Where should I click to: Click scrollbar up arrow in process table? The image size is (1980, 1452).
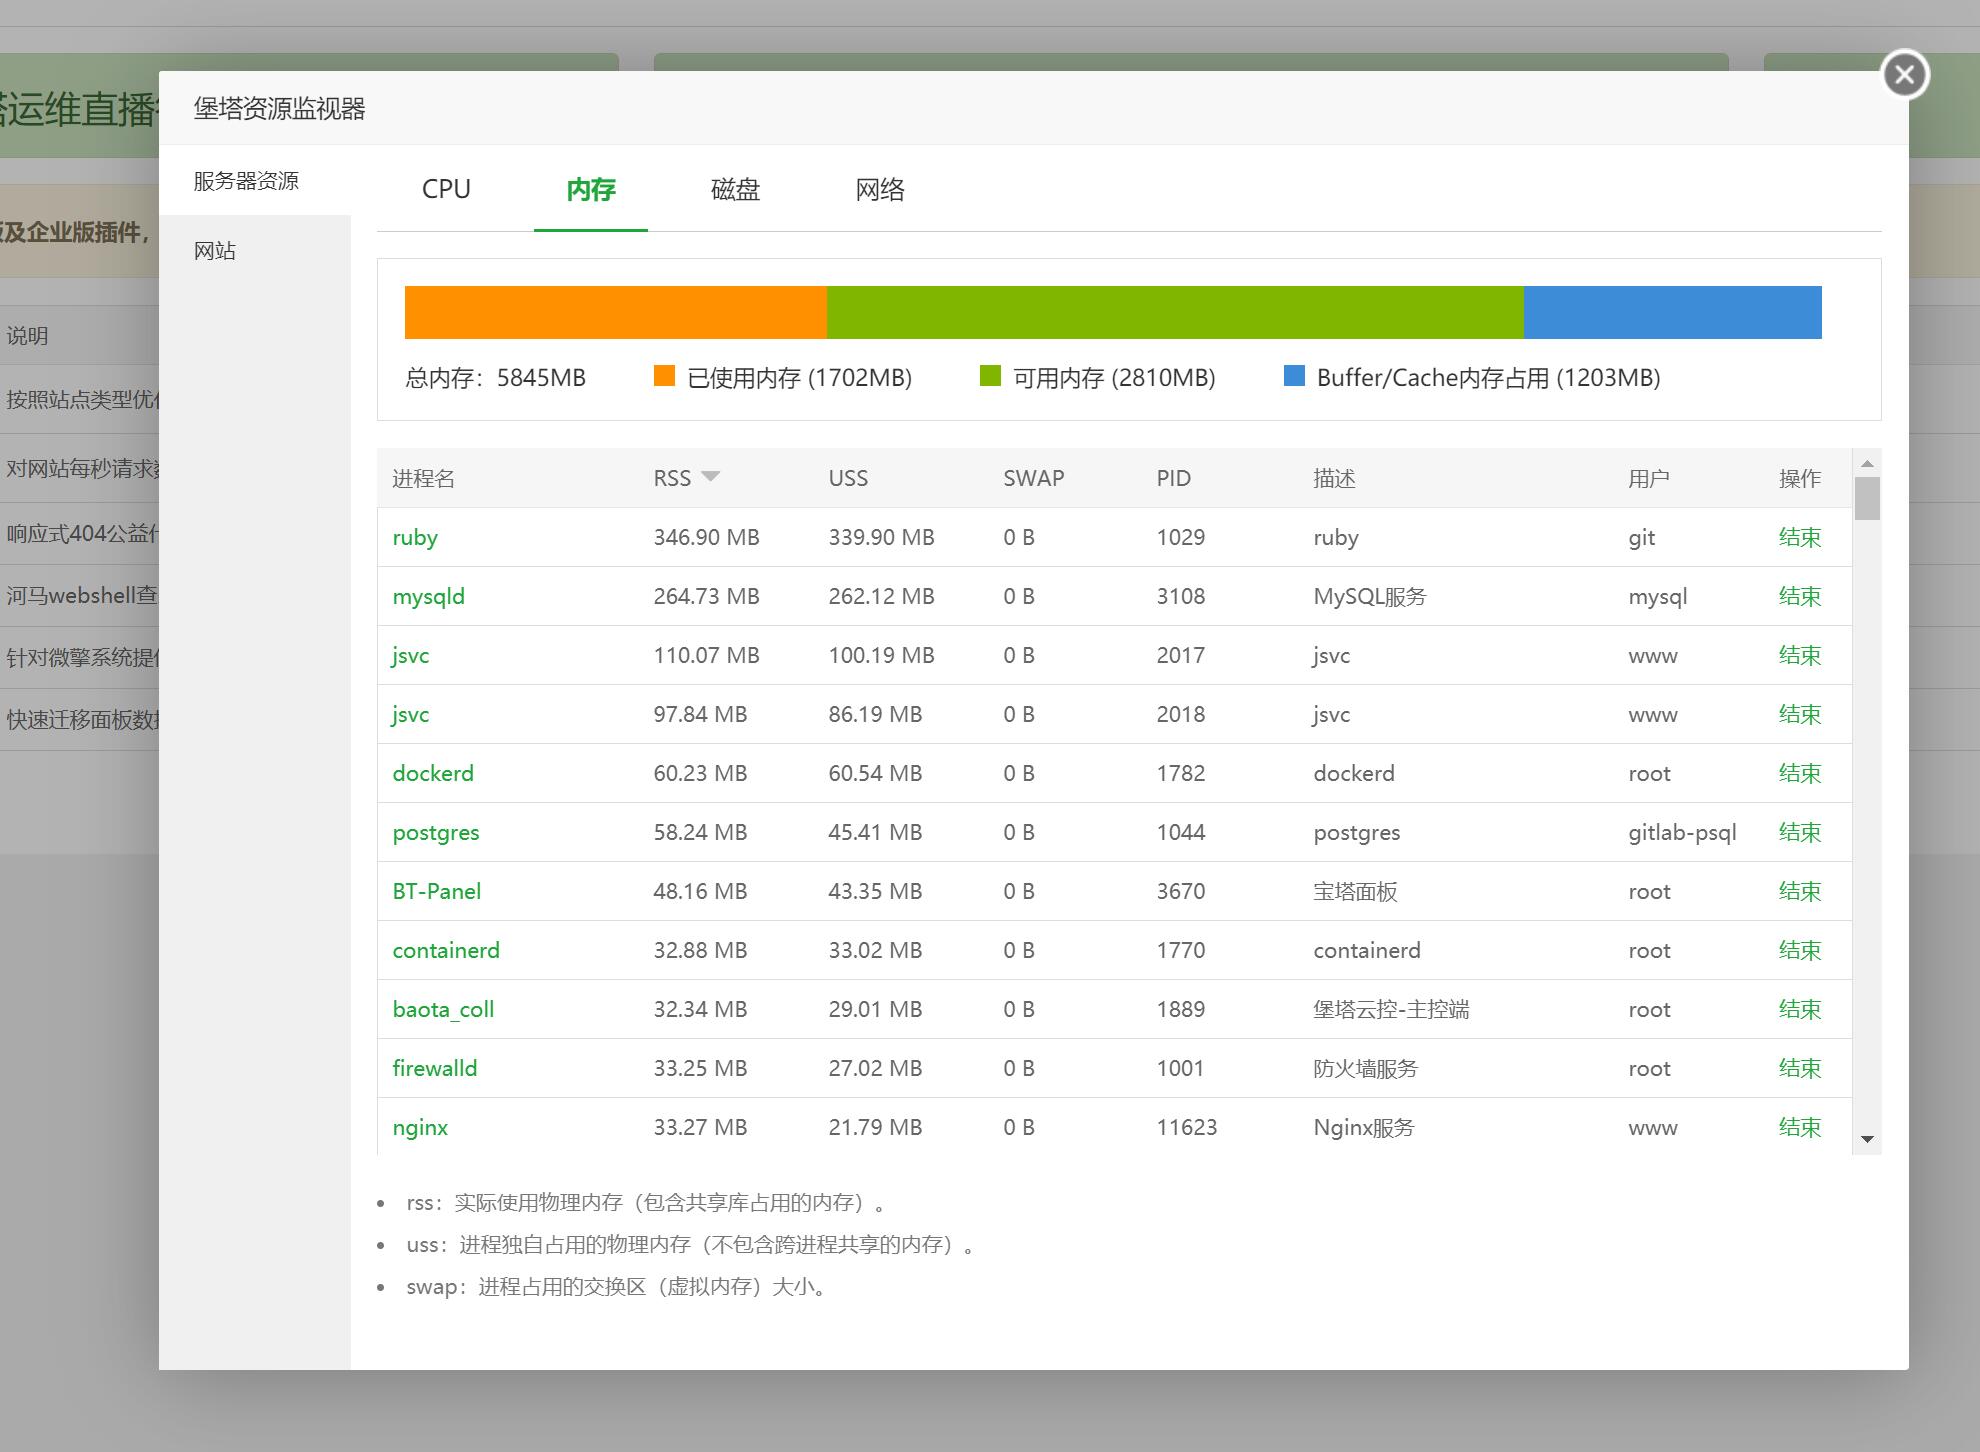1866,464
